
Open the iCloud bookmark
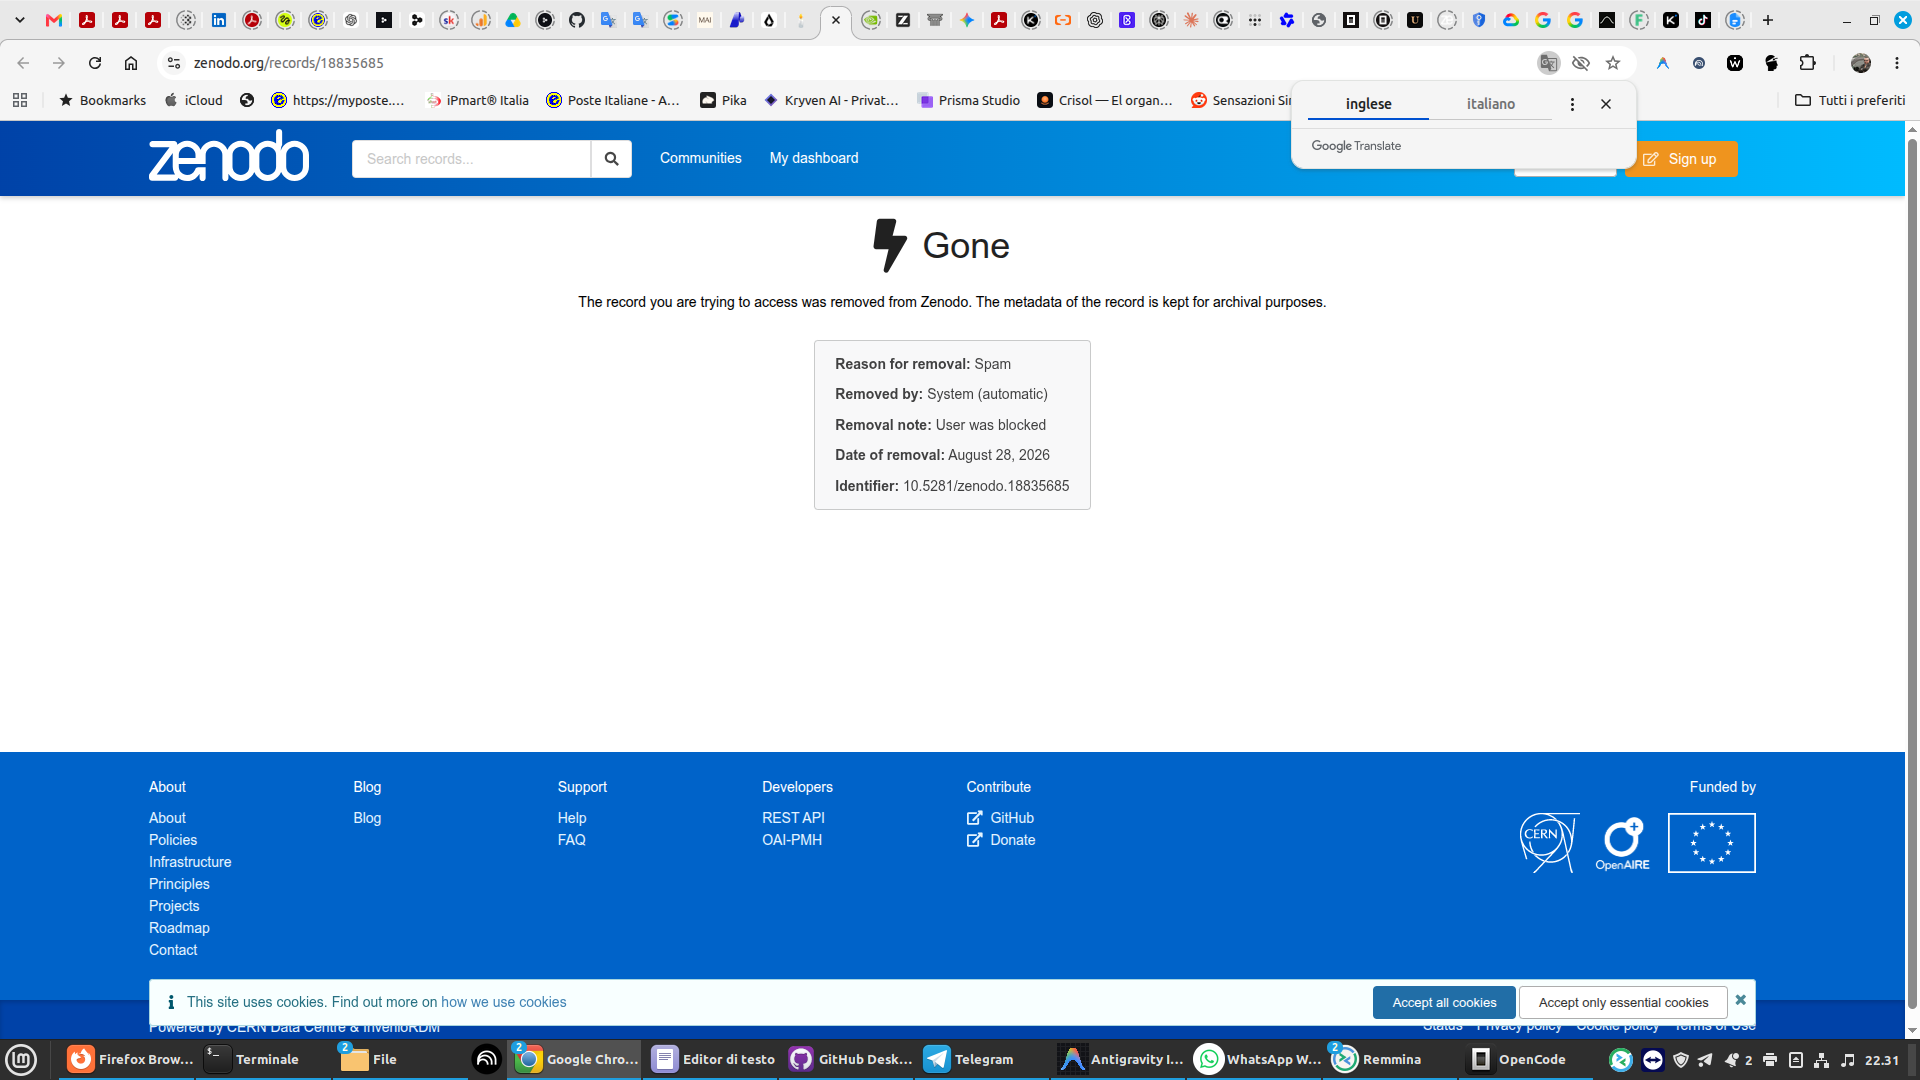(x=194, y=100)
